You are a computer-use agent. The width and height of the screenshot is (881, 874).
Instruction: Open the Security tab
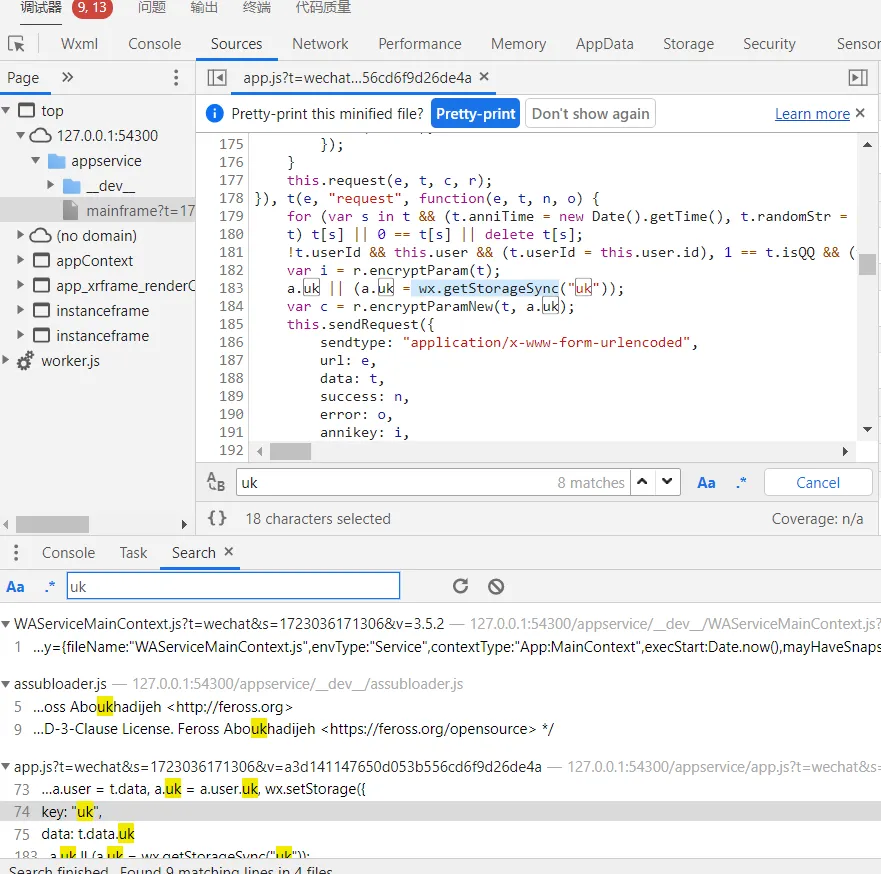769,44
